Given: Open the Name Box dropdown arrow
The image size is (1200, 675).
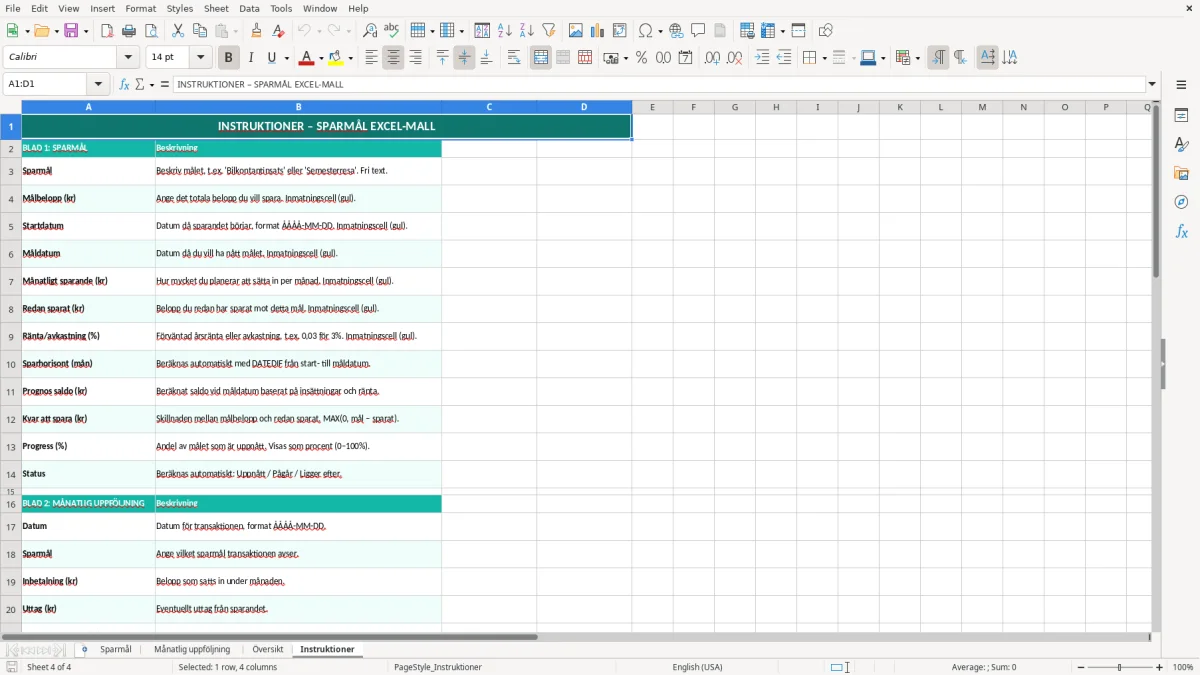Looking at the screenshot, I should (98, 84).
